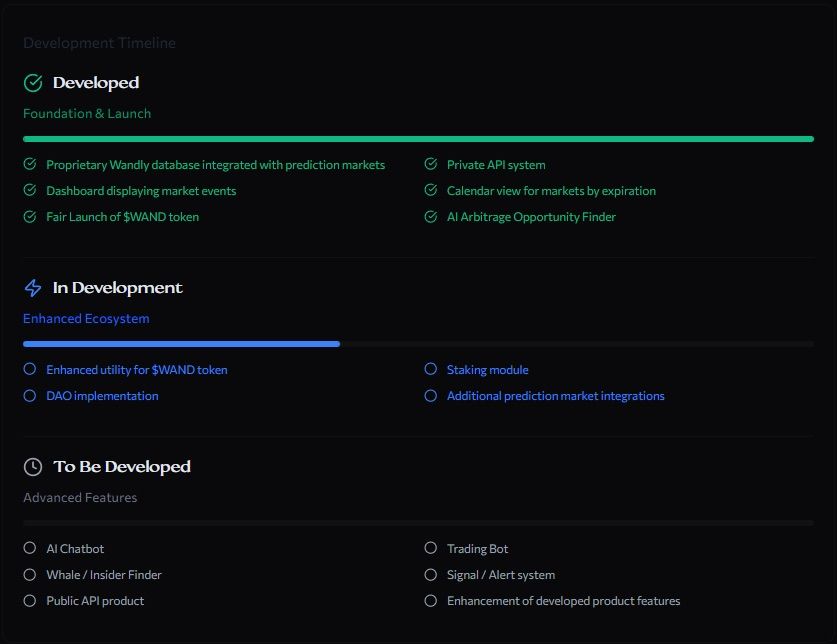
Task: Select the circle next to Staking module
Action: tap(431, 369)
